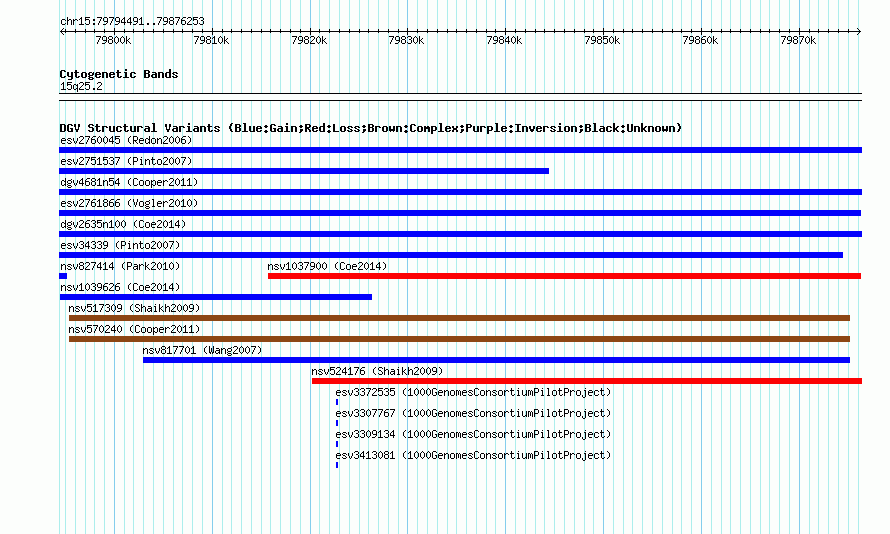Click the 79820k ruler position
890x534 pixels.
(x=309, y=40)
